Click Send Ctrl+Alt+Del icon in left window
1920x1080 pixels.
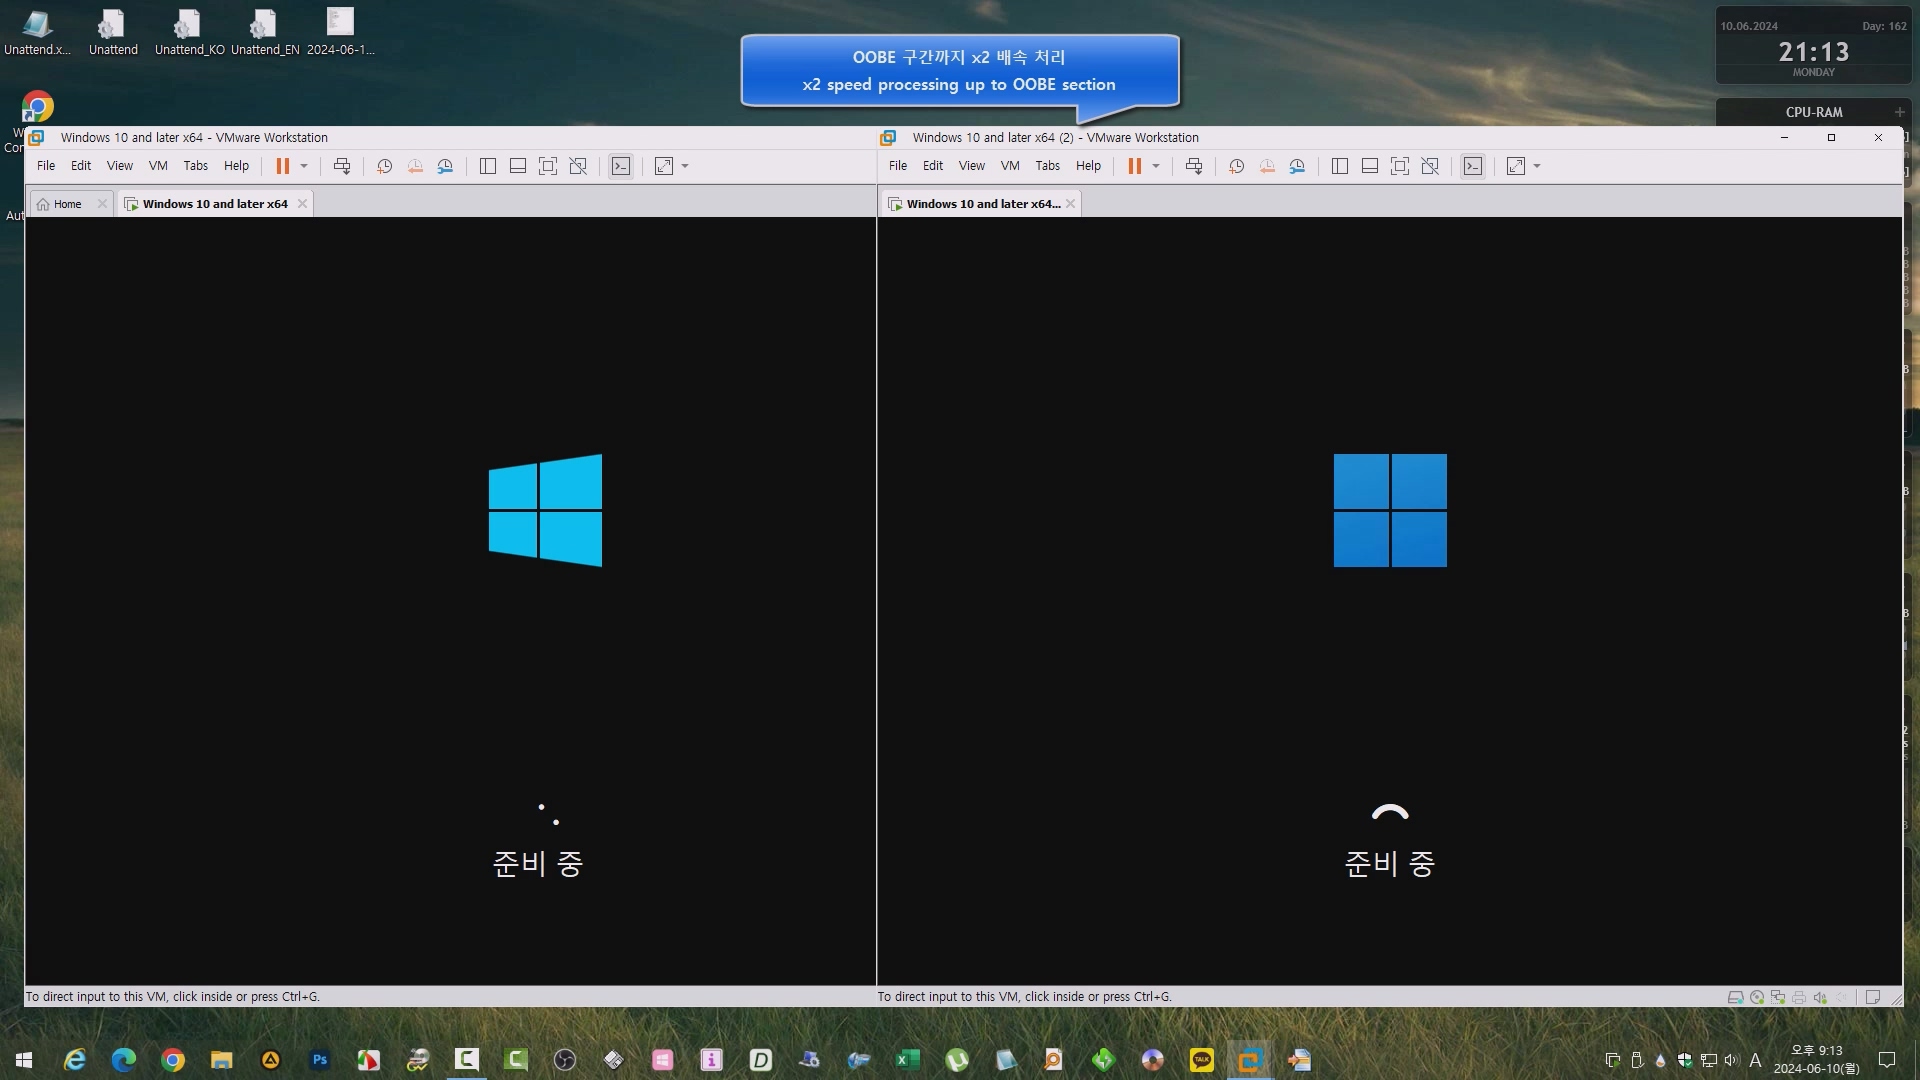342,166
